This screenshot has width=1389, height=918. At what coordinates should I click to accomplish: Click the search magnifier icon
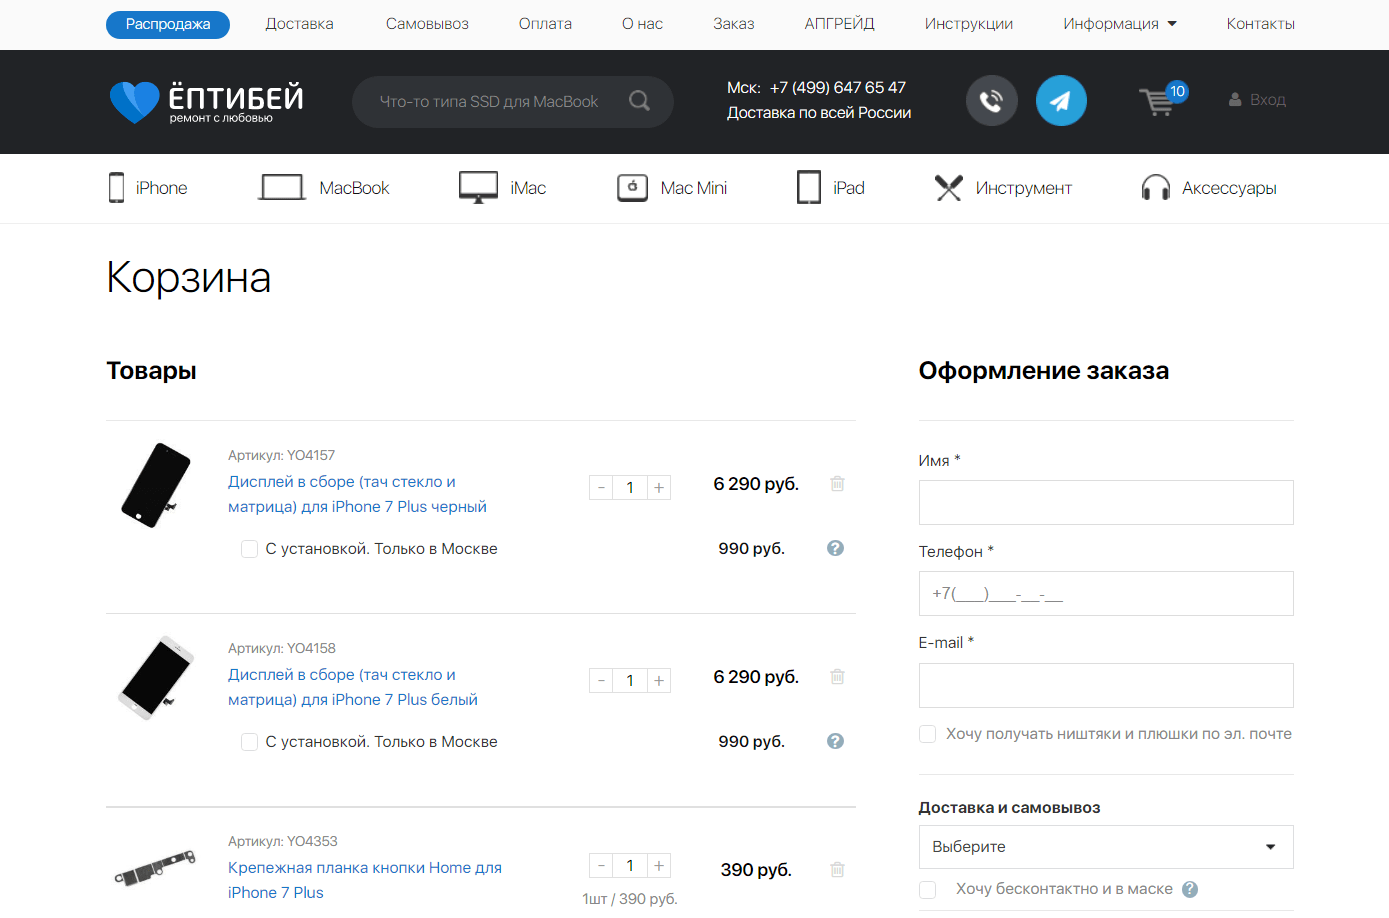click(x=640, y=101)
